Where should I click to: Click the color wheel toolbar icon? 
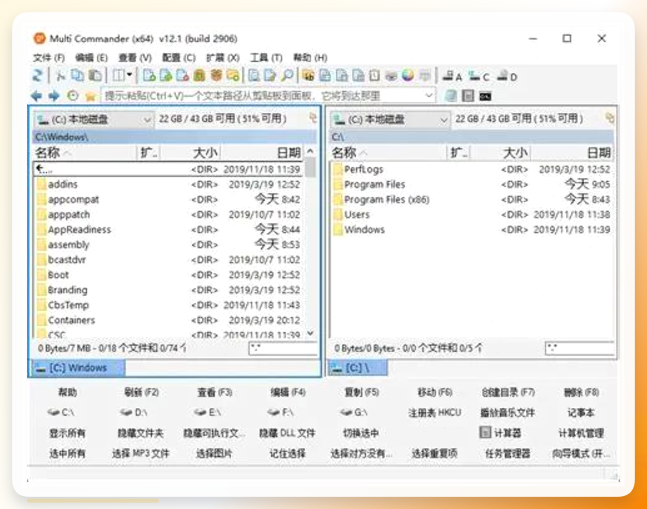[408, 75]
